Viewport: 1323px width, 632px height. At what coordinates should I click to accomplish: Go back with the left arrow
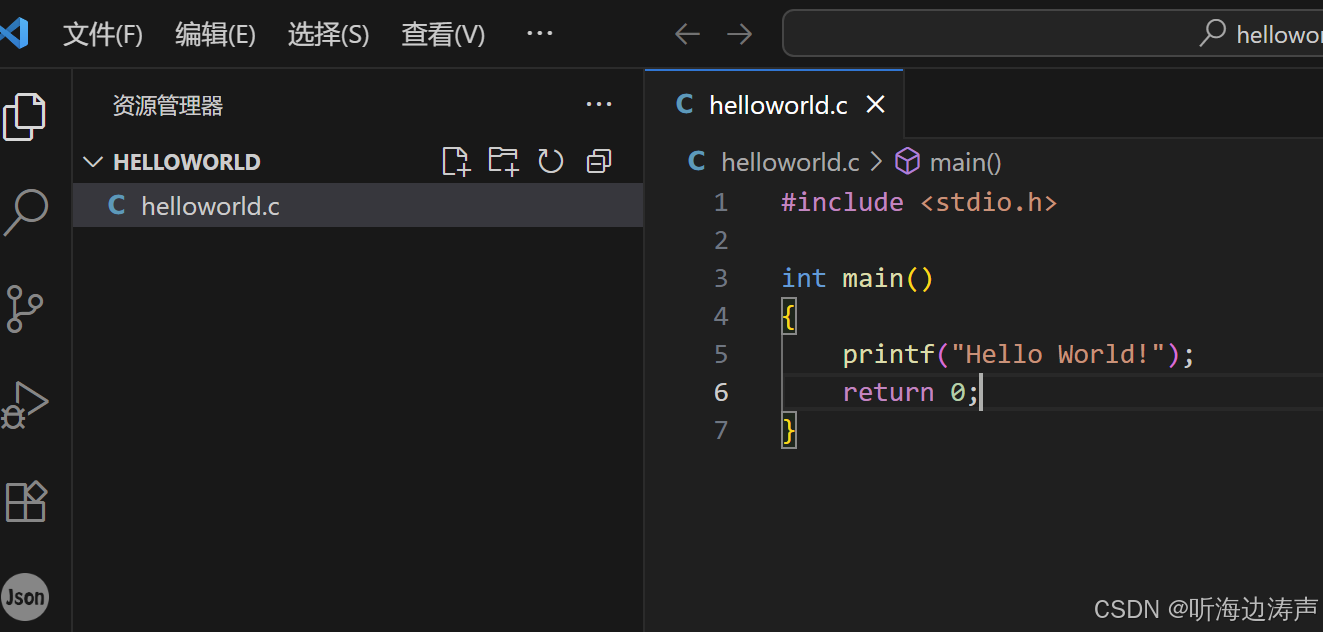tap(687, 35)
